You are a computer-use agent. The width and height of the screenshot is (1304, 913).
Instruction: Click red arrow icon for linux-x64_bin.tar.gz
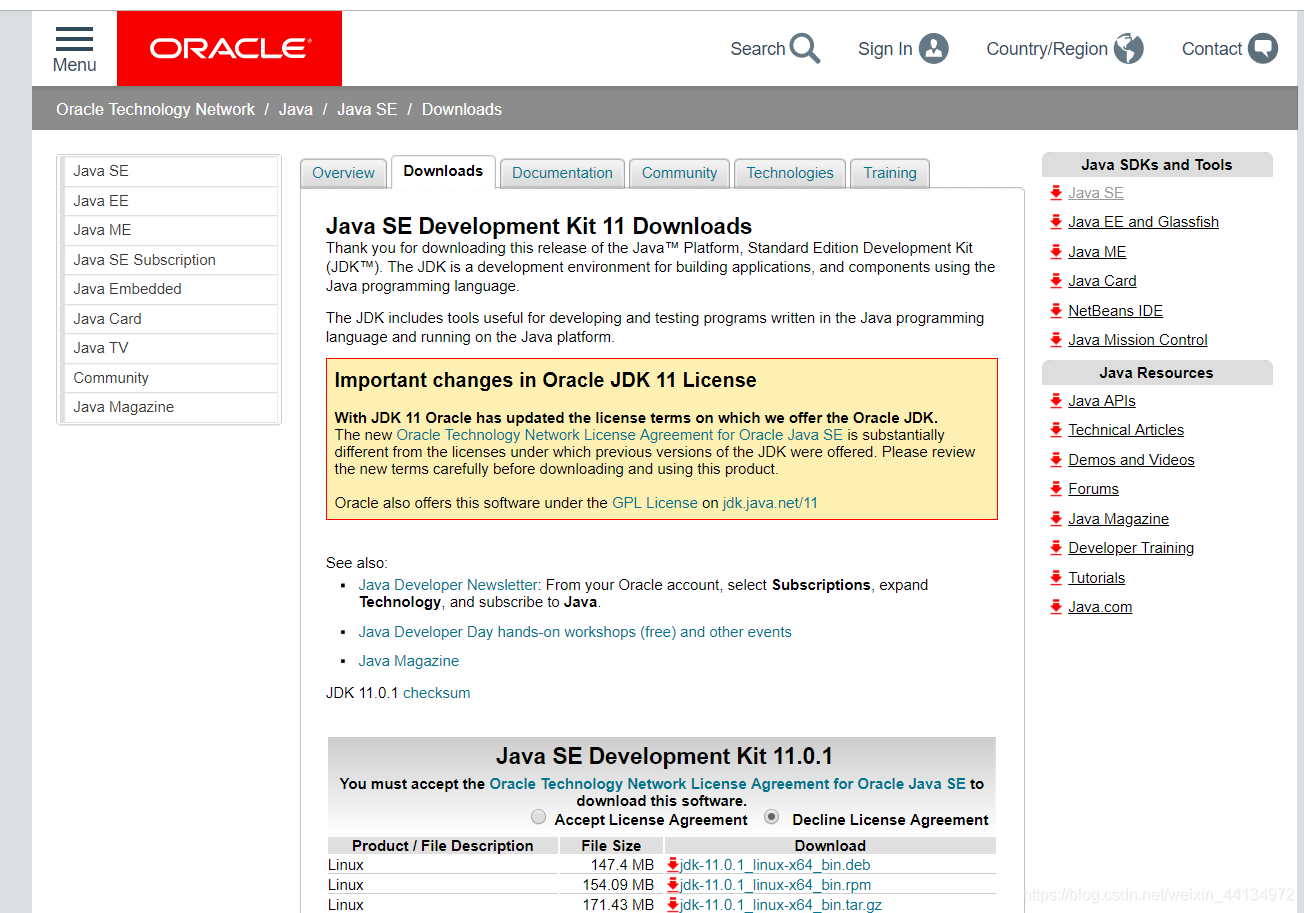pyautogui.click(x=673, y=904)
